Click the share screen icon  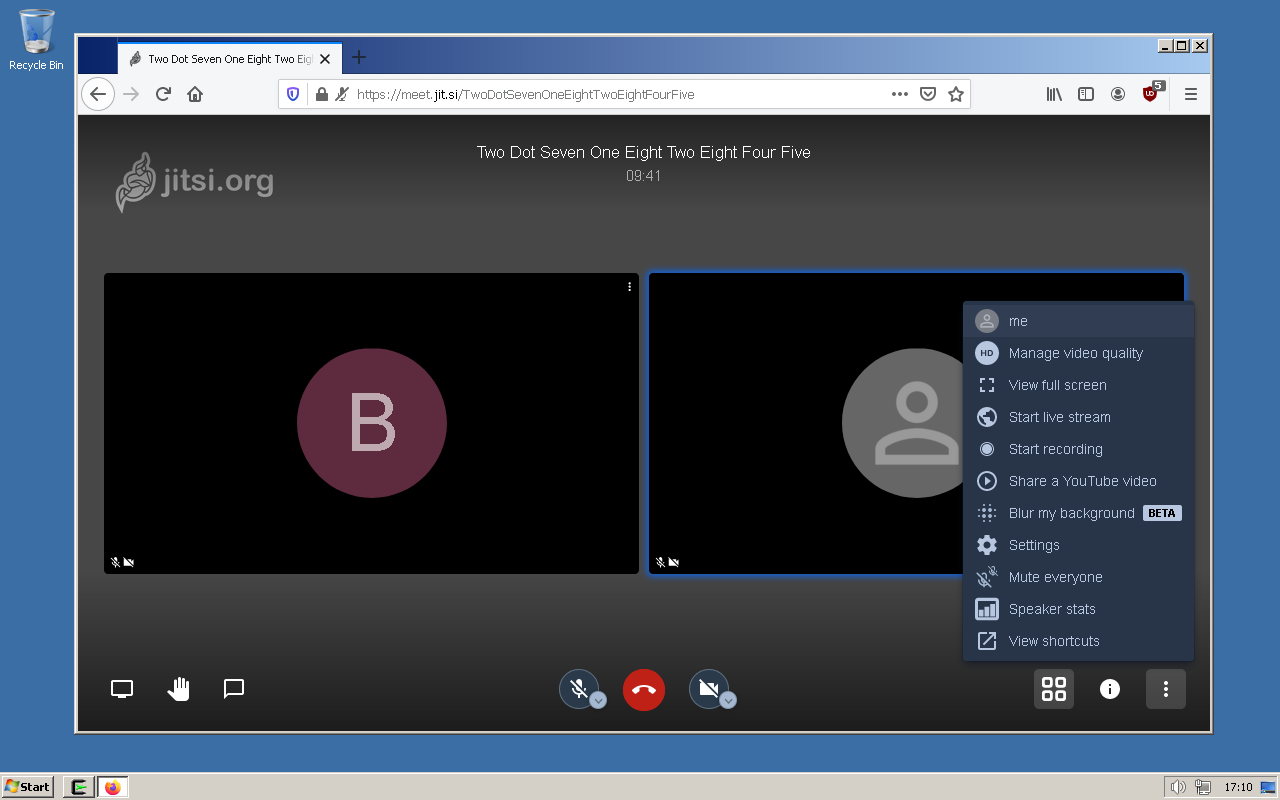[122, 689]
